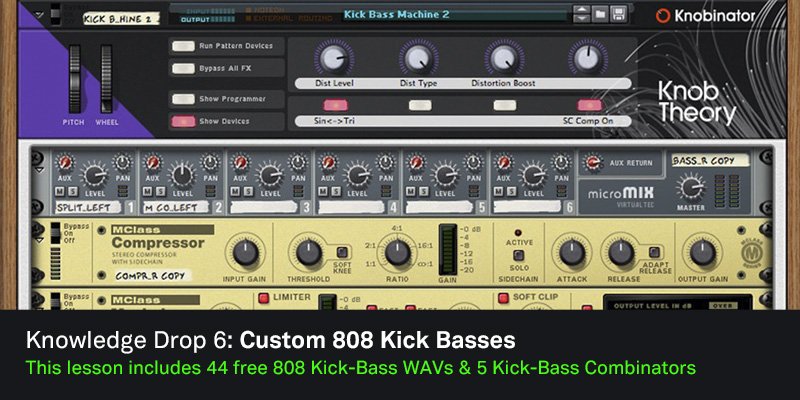Click the Dist Type rotary knob
The width and height of the screenshot is (800, 400).
pyautogui.click(x=419, y=59)
